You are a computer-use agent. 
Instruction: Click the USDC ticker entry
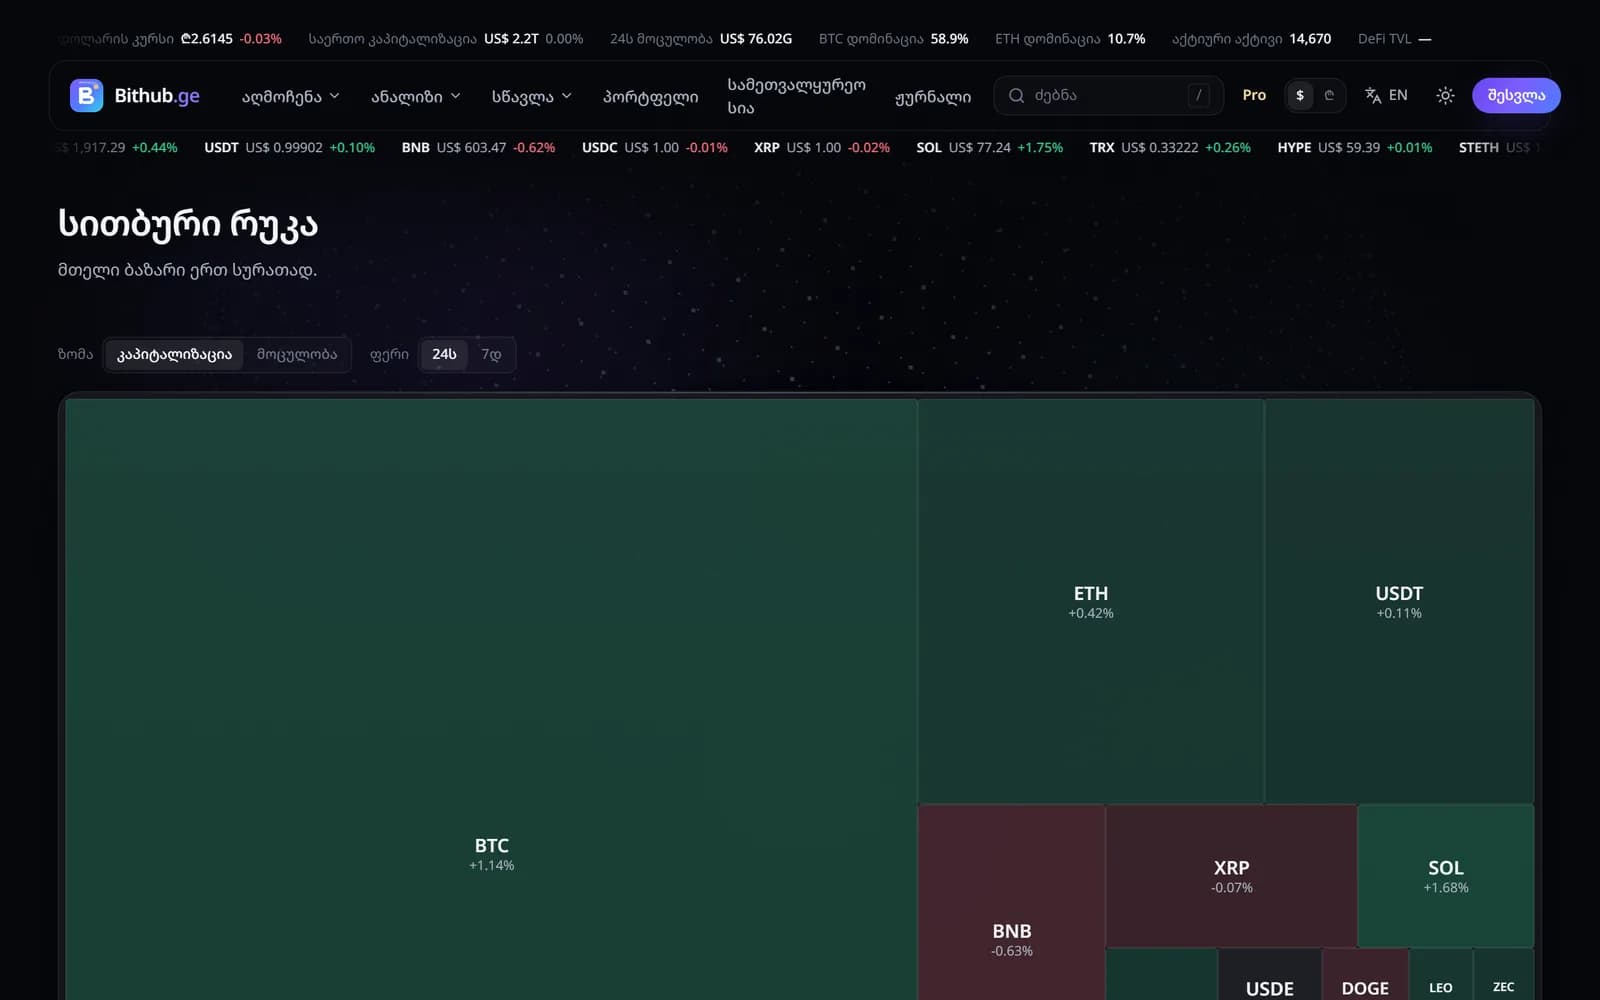(x=655, y=147)
